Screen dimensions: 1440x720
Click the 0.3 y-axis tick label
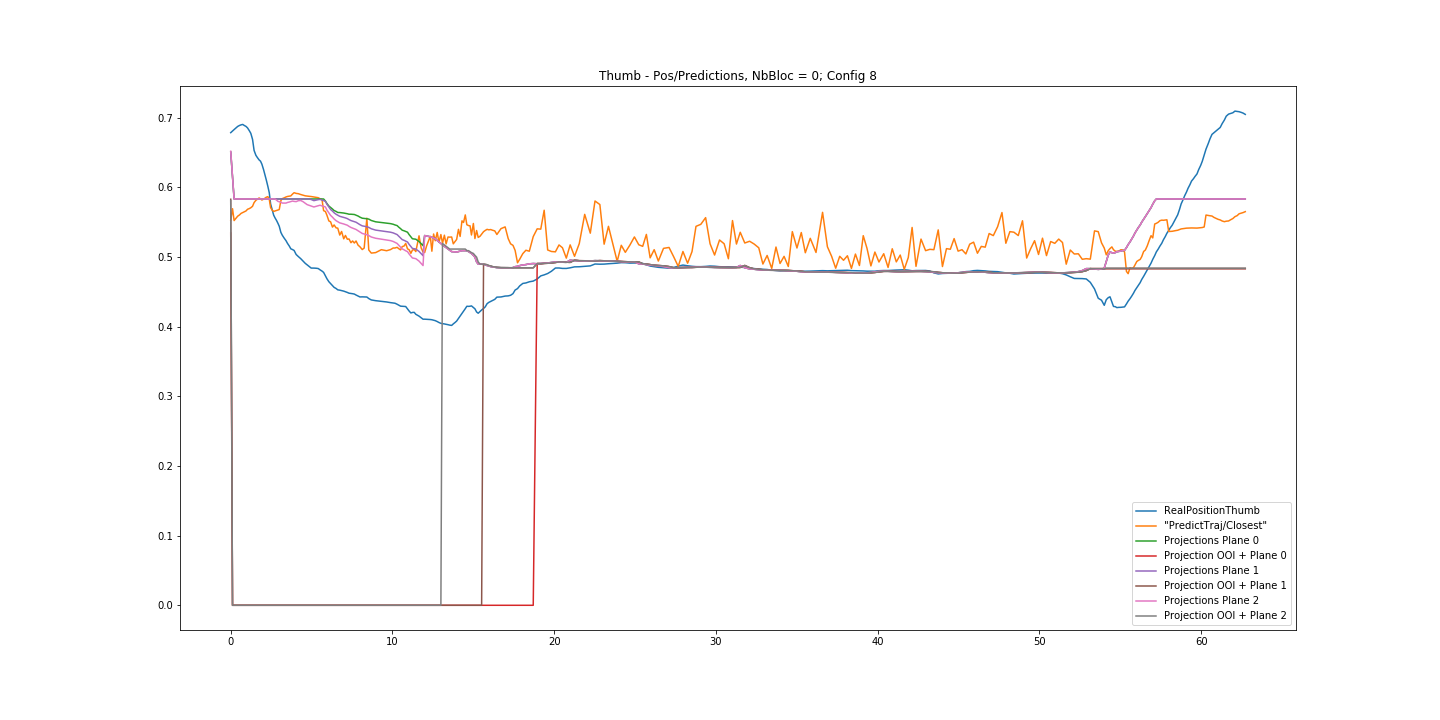pos(165,397)
